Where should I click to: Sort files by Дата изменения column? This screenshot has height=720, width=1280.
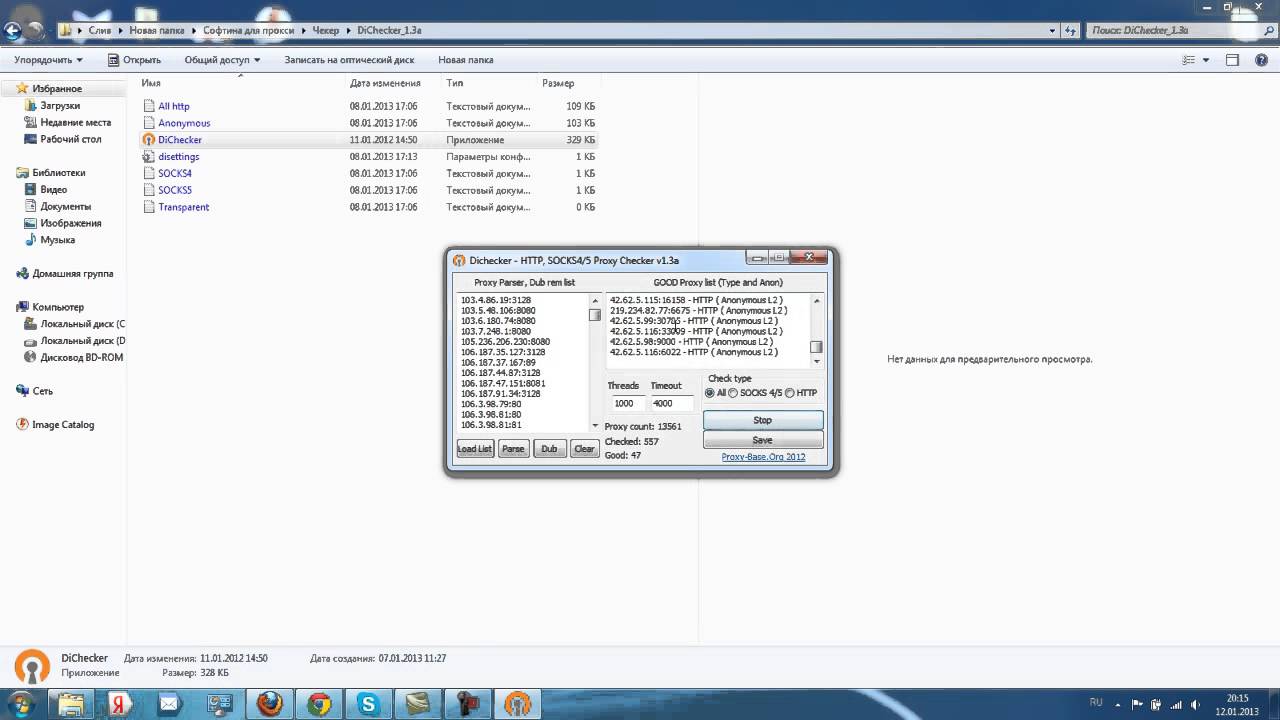point(385,83)
